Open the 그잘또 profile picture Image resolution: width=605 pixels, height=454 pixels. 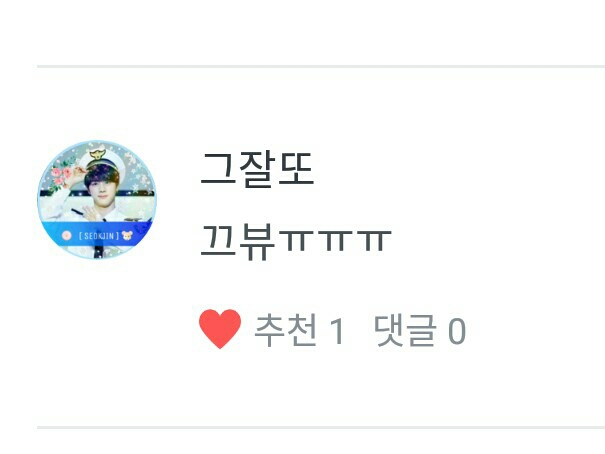[97, 200]
